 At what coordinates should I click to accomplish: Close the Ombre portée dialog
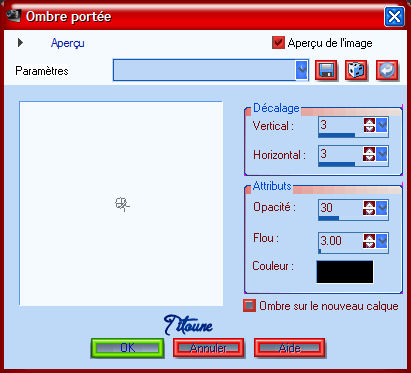(394, 17)
